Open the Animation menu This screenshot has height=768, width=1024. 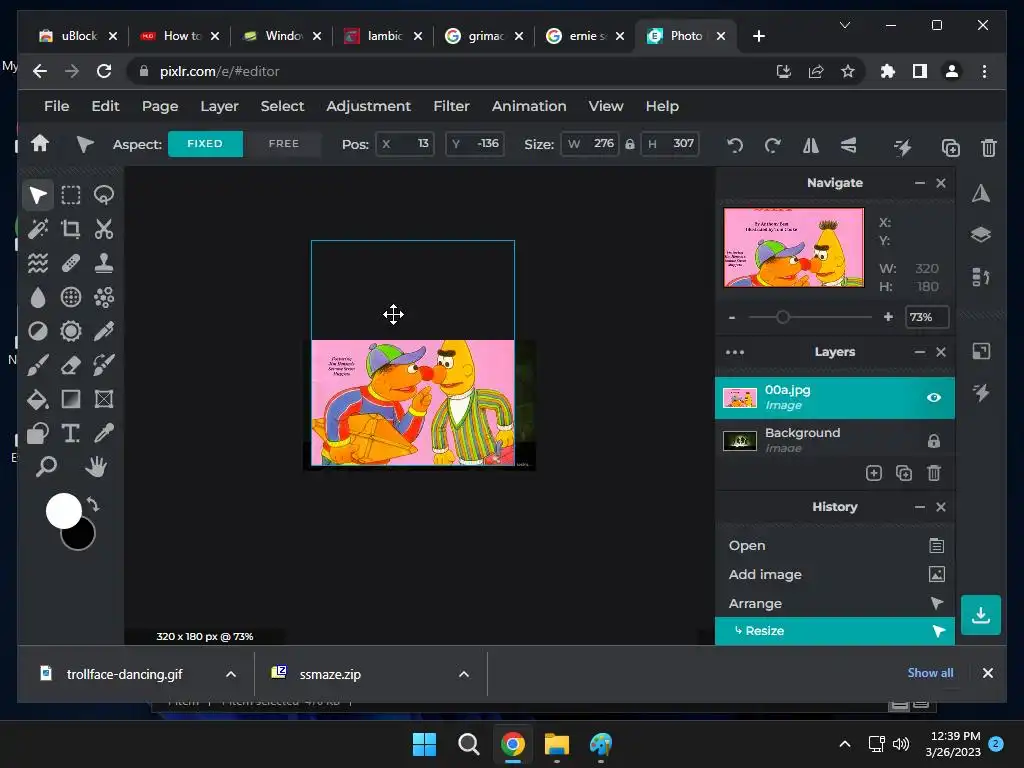(529, 106)
